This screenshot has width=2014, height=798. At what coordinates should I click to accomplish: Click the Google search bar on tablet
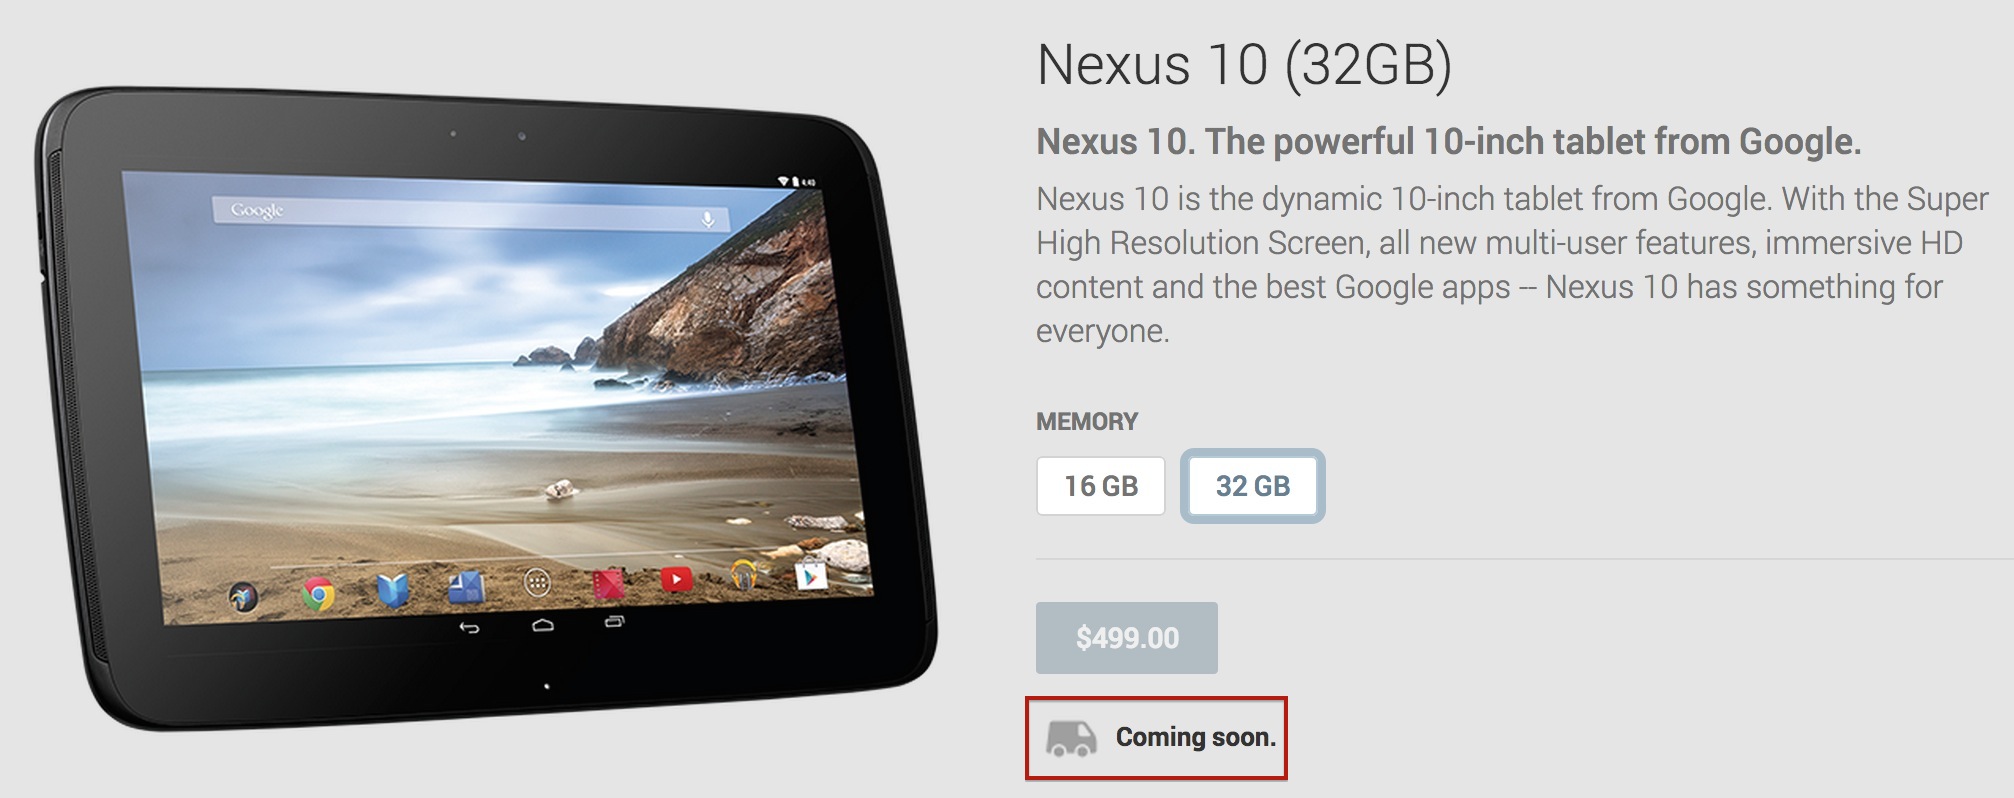pos(470,213)
